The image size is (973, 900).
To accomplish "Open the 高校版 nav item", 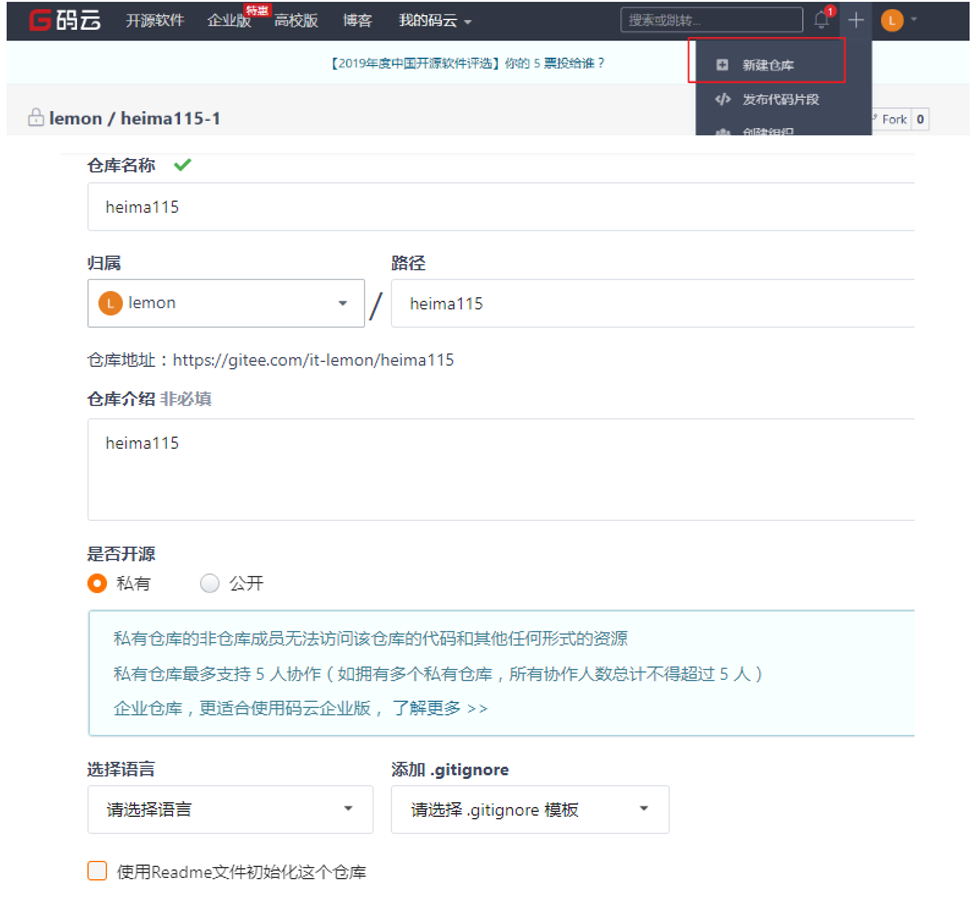I will coord(296,20).
